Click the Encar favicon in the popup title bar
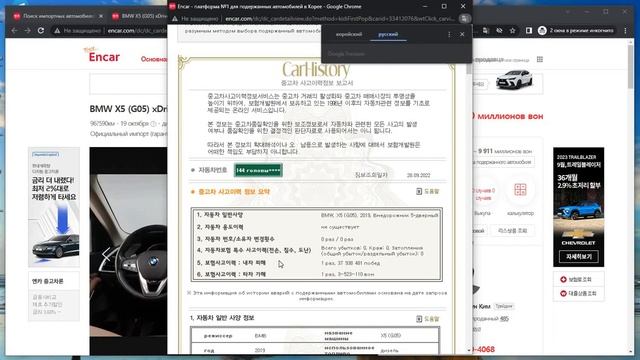Image resolution: width=640 pixels, height=360 pixels. [x=172, y=7]
